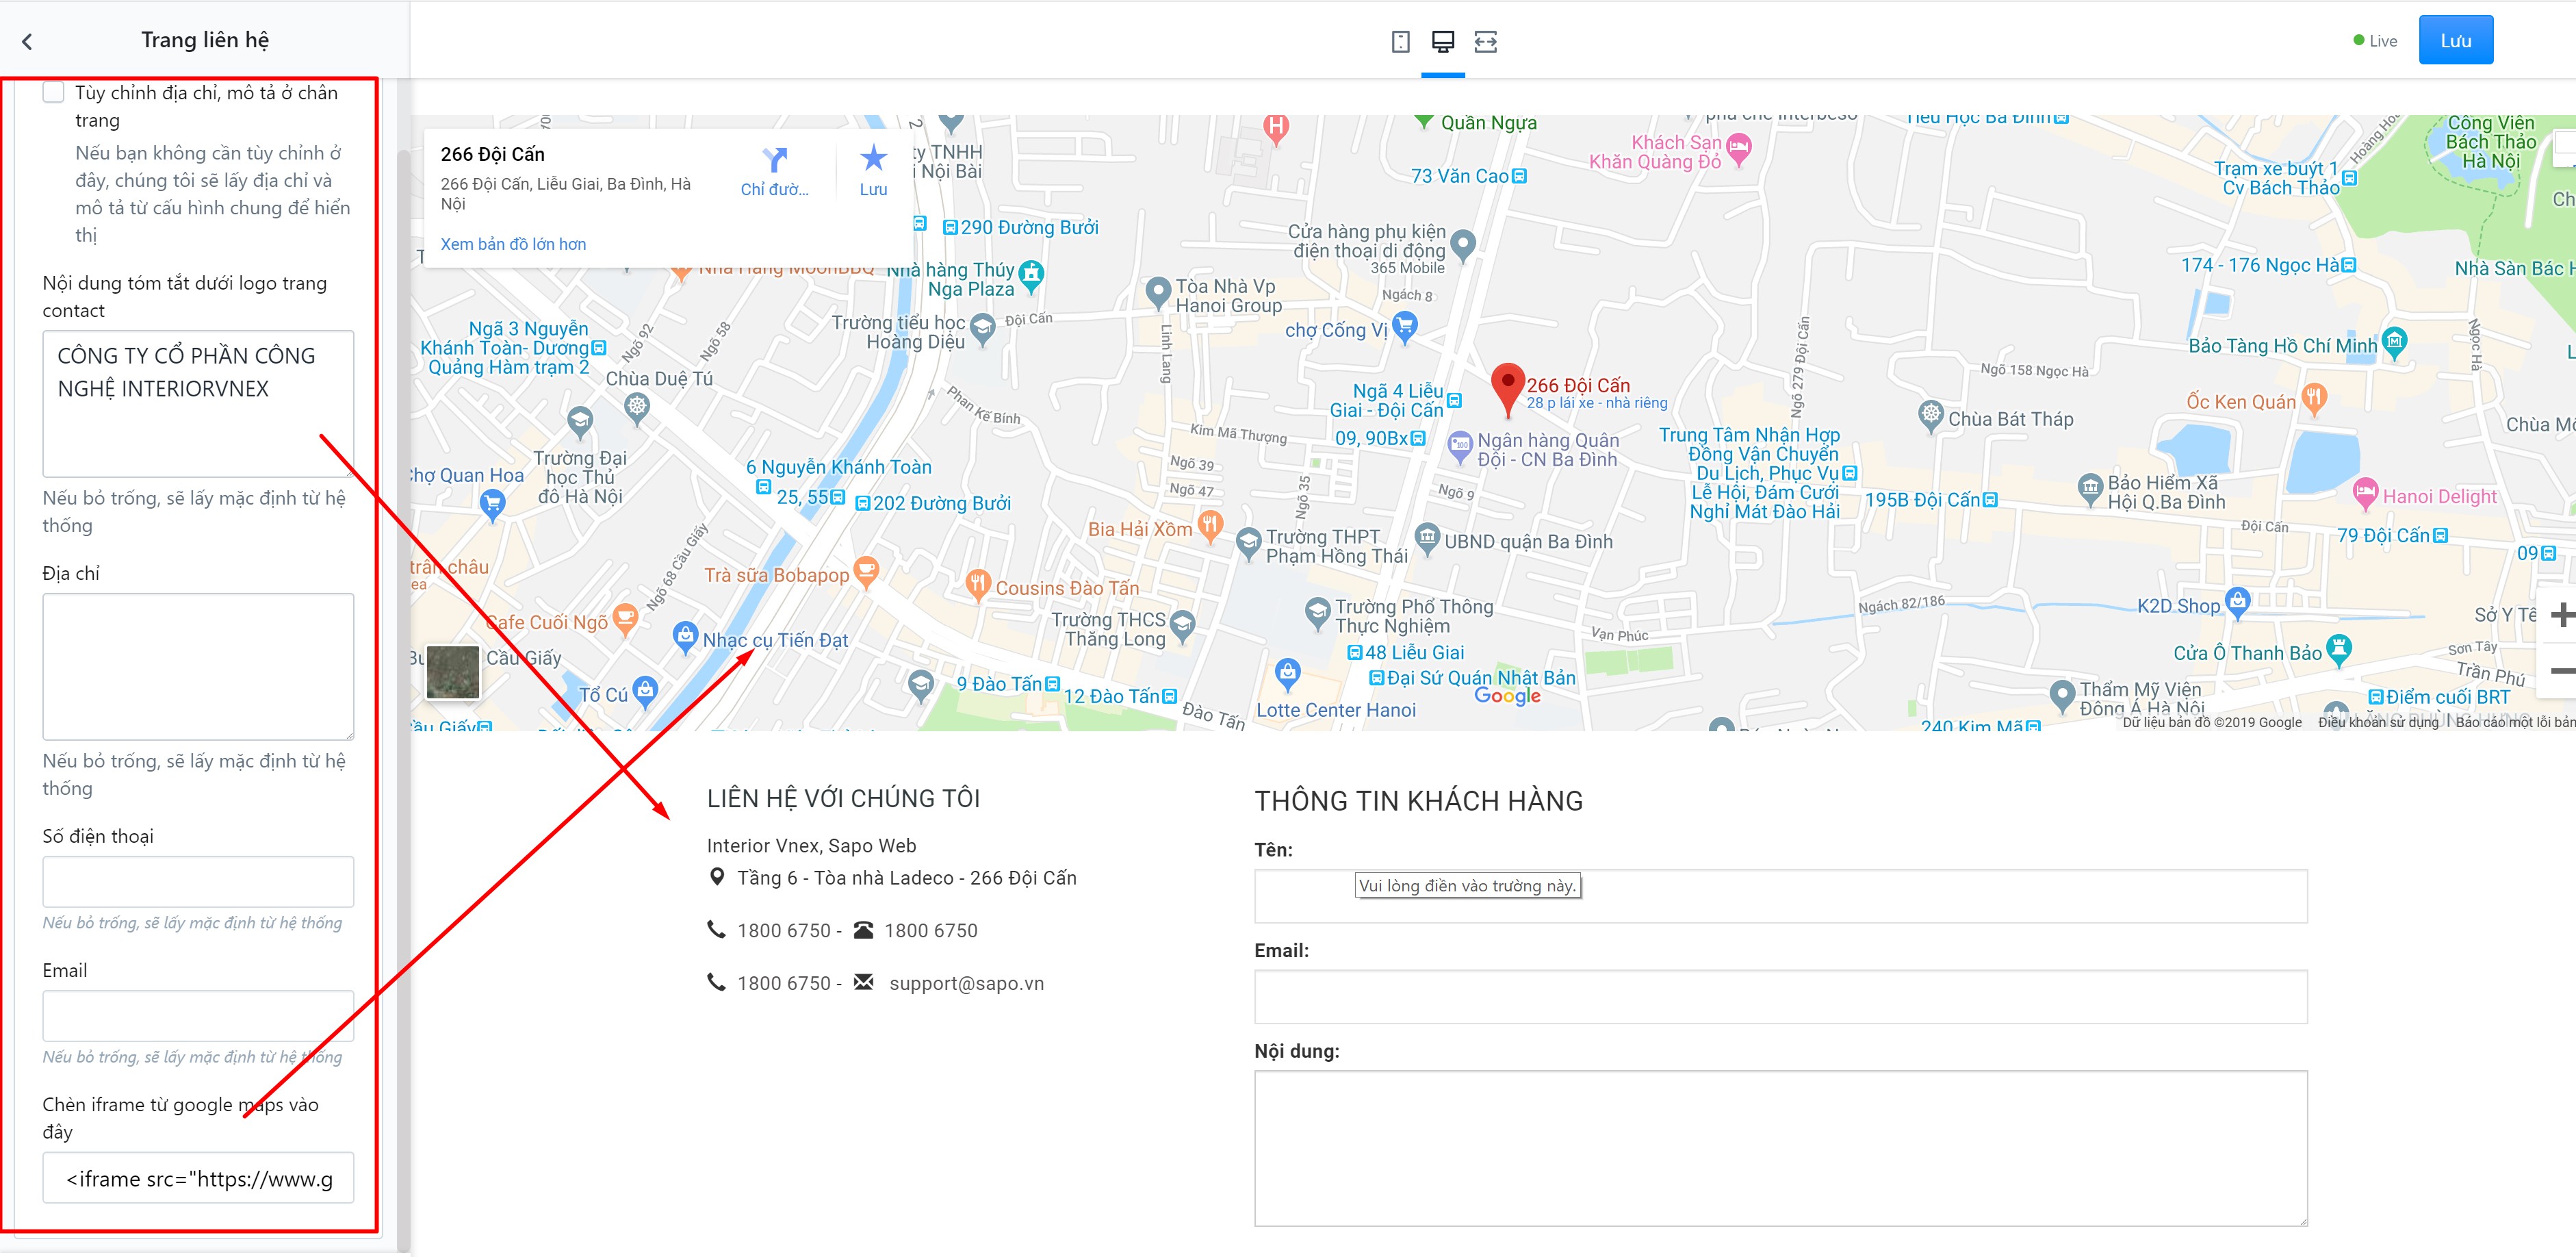2576x1257 pixels.
Task: Click 'Tầng 6 - Tòa nhà Ladeco - 266 Đội Cấn' address
Action: [906, 878]
